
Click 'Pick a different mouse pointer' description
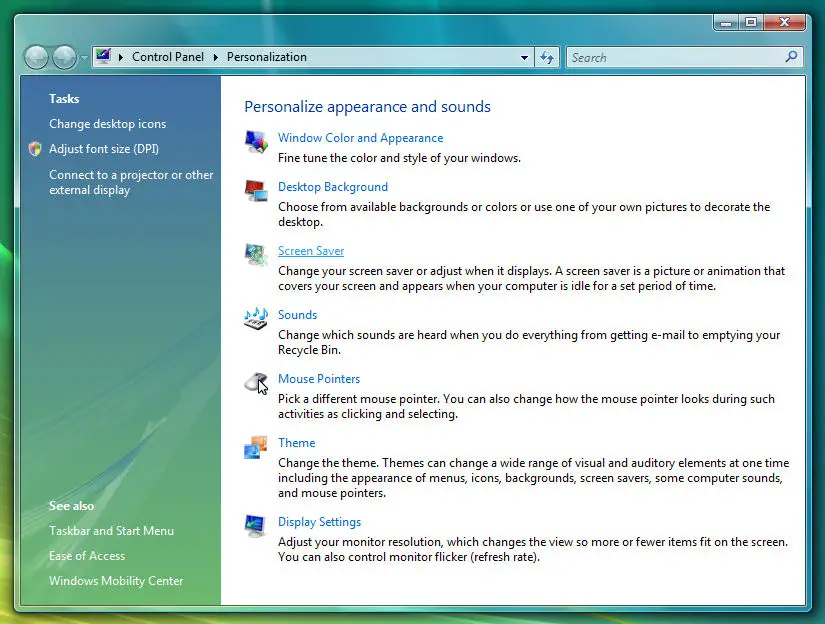pos(526,406)
